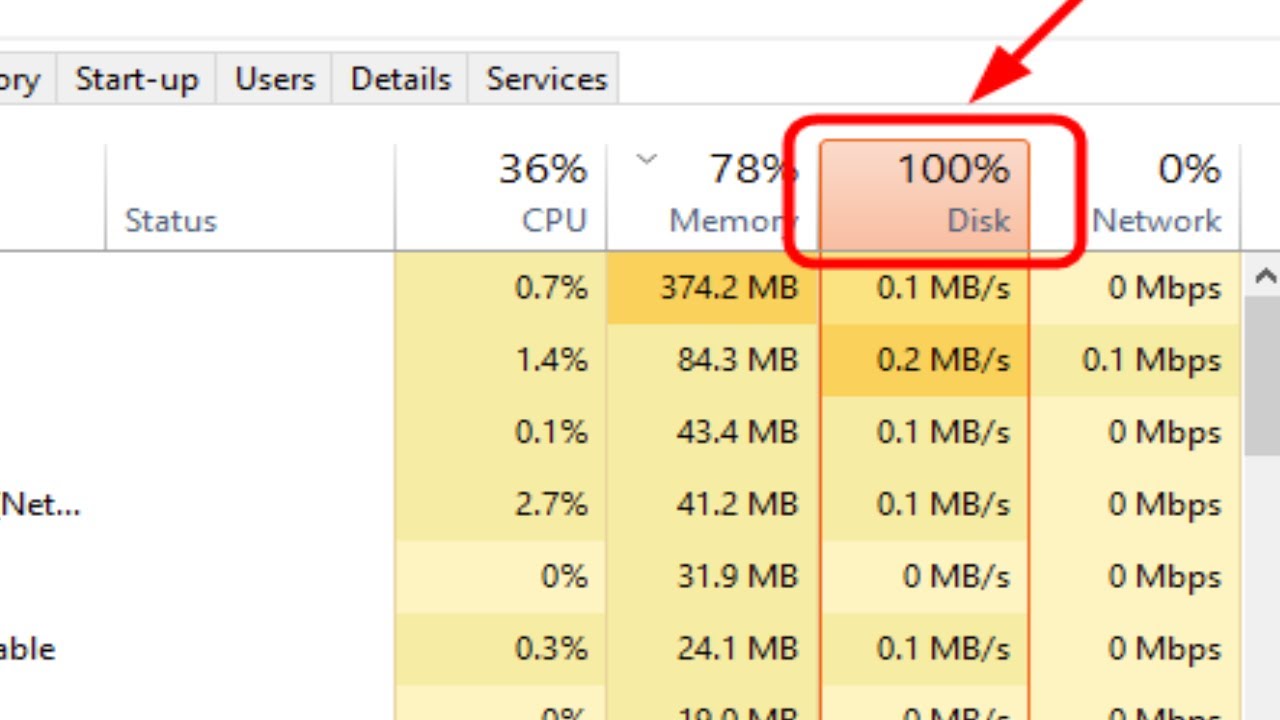Sort by the 100% Disk column header
This screenshot has height=720, width=1280.
pyautogui.click(x=924, y=195)
